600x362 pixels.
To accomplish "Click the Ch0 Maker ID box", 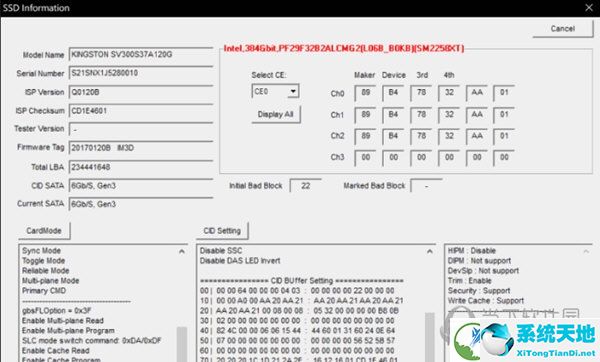I will tap(365, 93).
